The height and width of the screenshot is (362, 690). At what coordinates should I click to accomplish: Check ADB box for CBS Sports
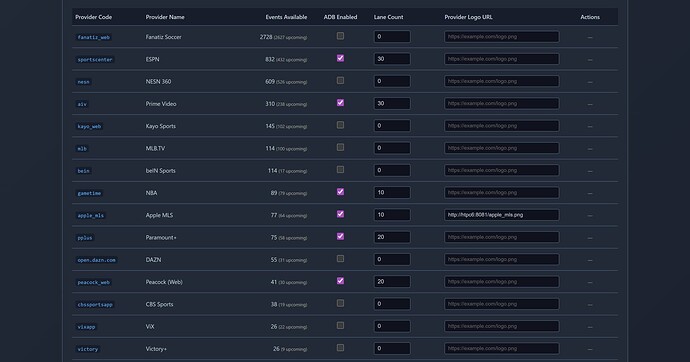coord(340,303)
